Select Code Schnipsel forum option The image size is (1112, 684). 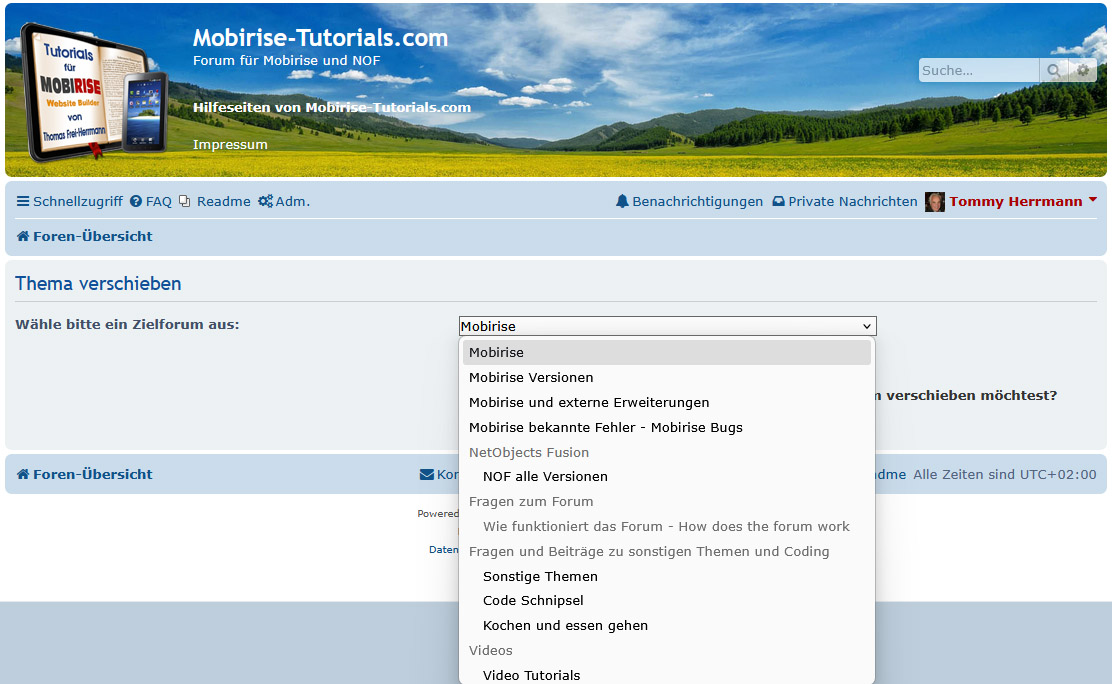pyautogui.click(x=533, y=601)
